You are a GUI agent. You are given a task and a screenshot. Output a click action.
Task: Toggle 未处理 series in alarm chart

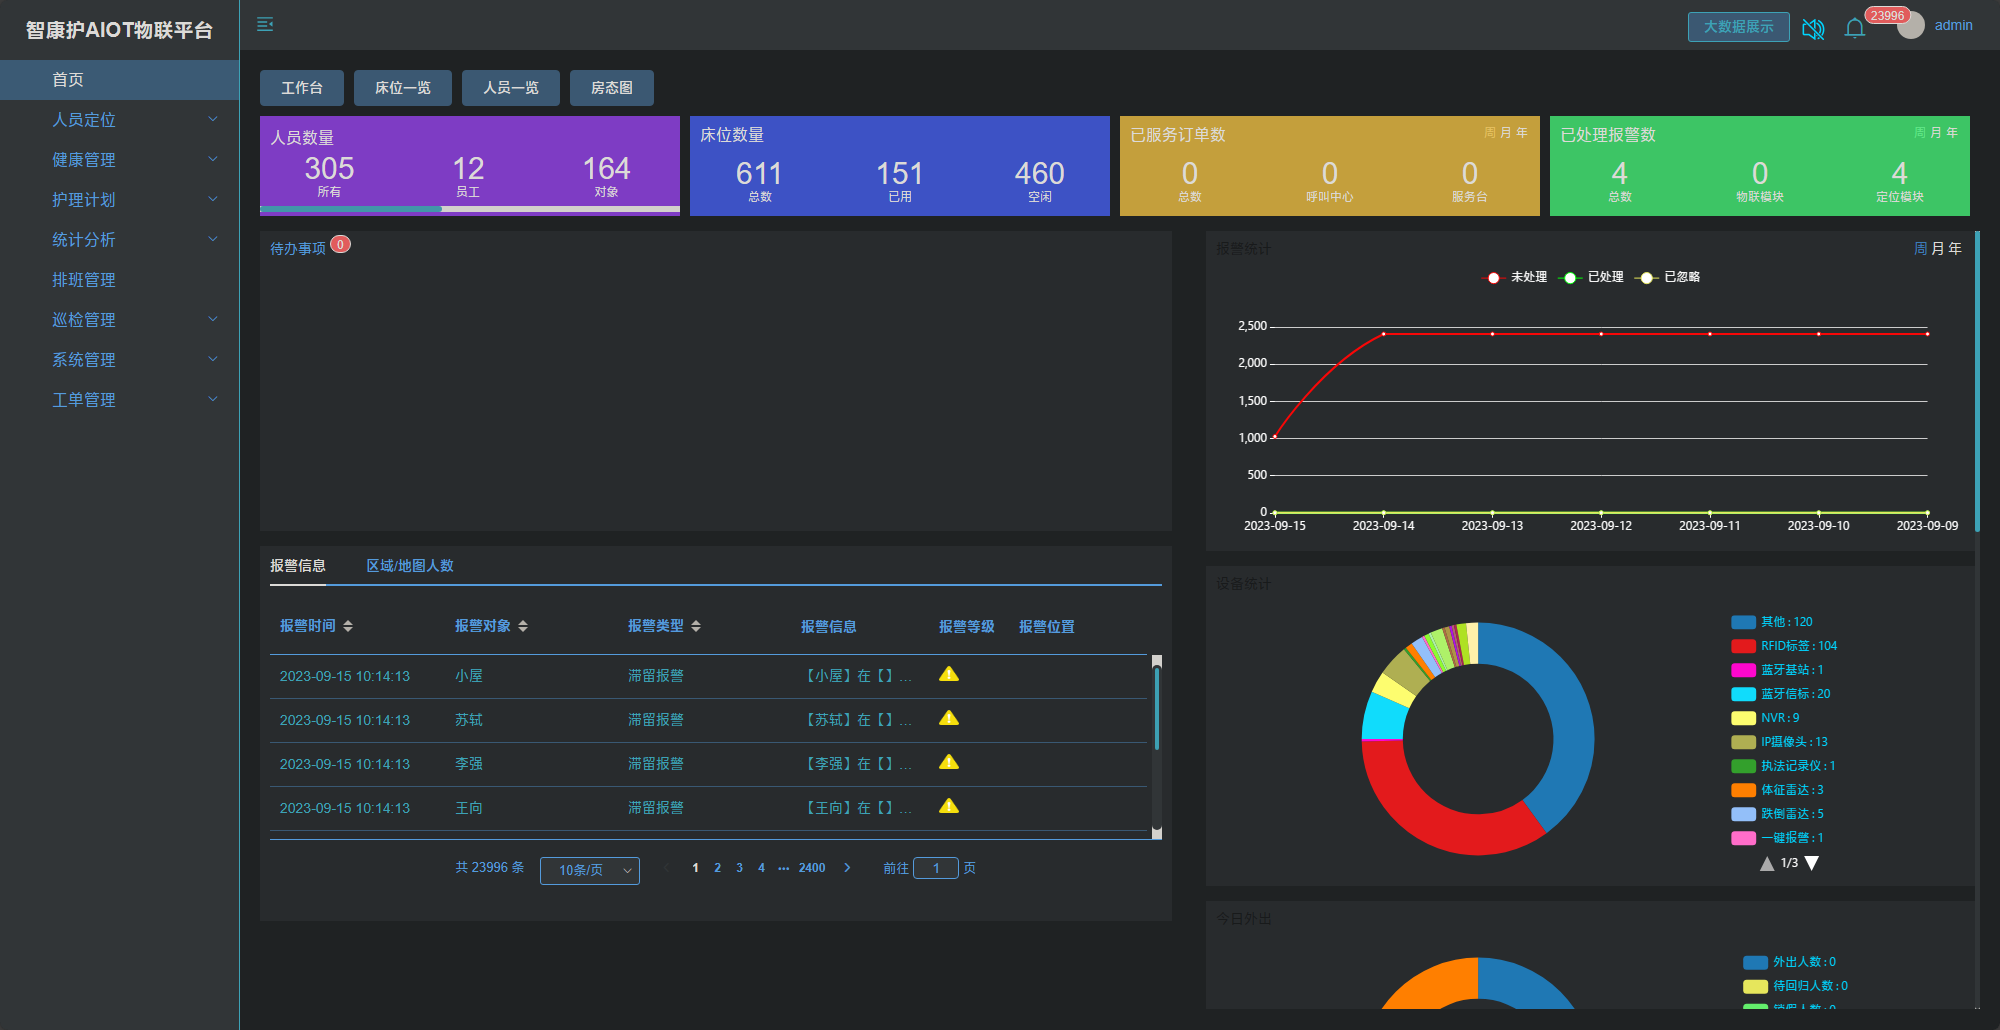pos(1515,277)
